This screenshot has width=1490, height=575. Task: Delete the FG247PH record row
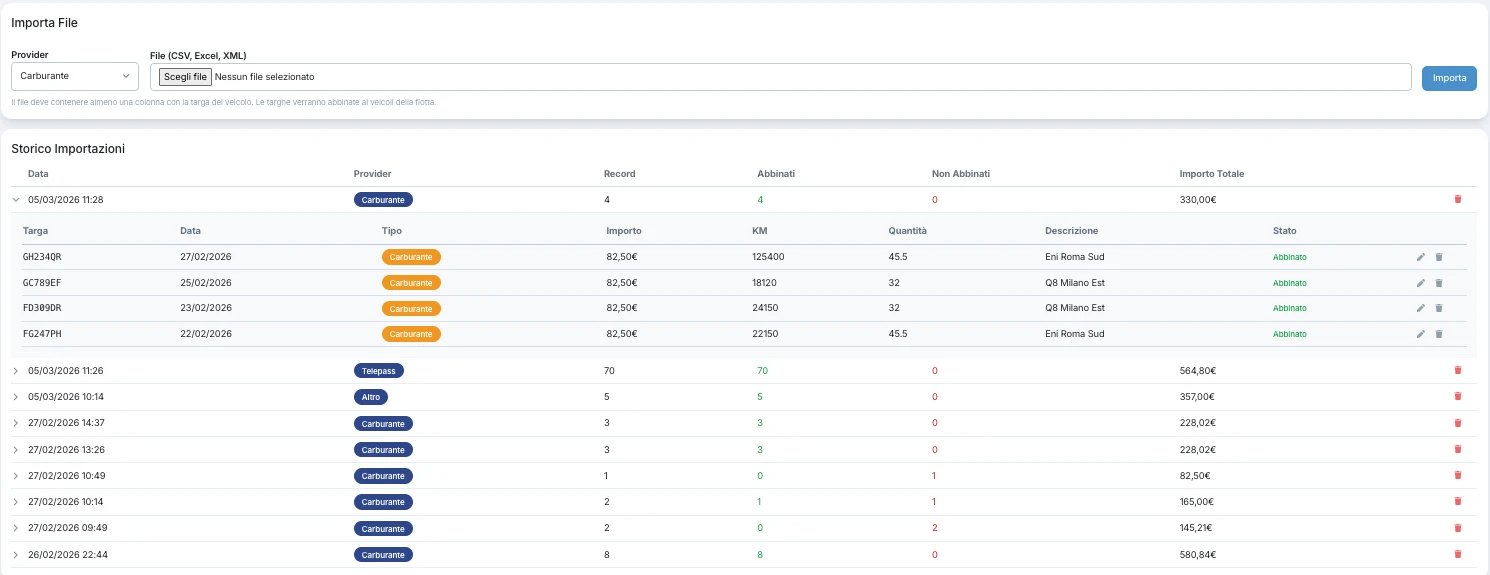pyautogui.click(x=1439, y=334)
